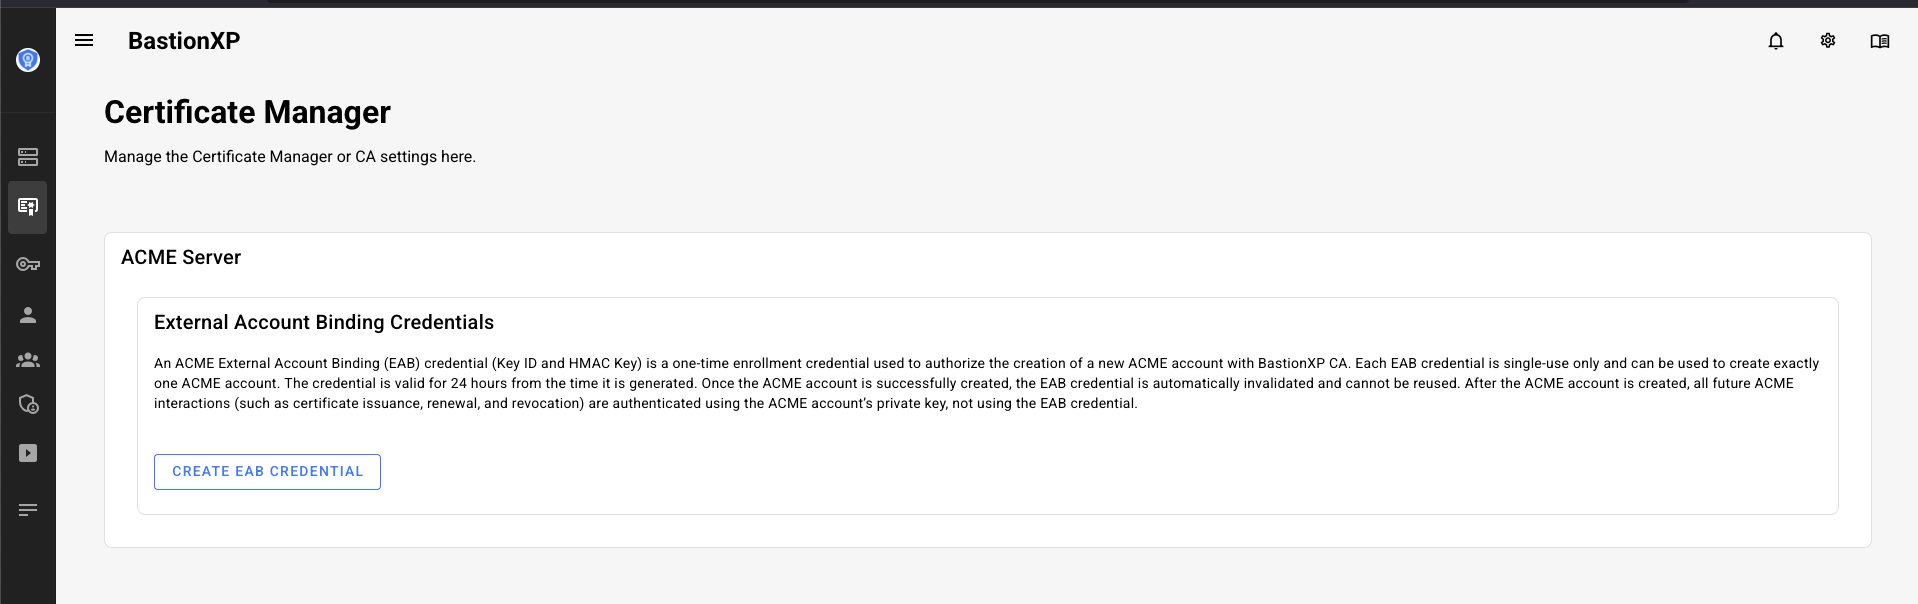This screenshot has height=604, width=1918.
Task: Open the documentation book icon
Action: click(1880, 41)
